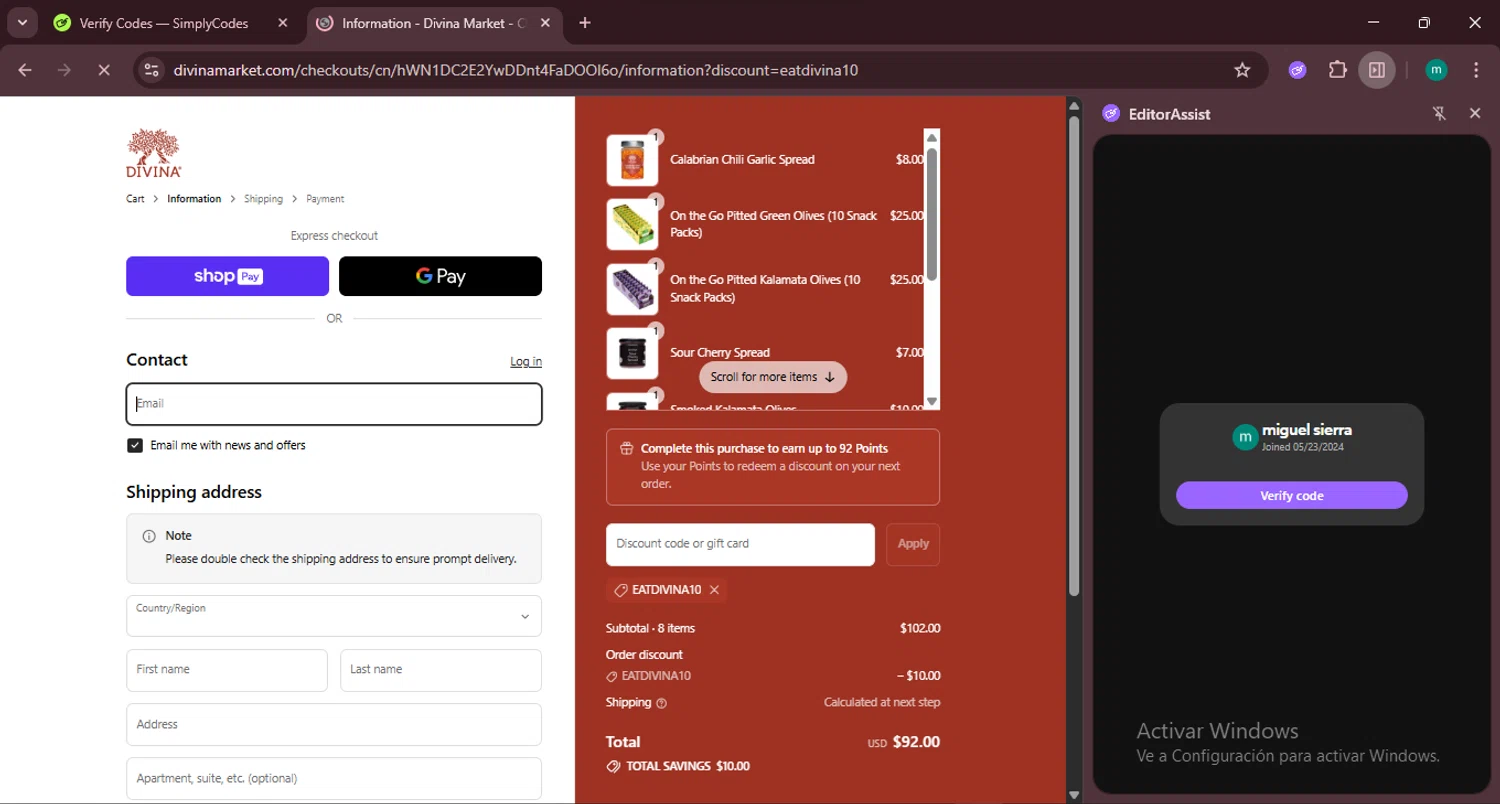Close the Verify Codes SimplyCodes tab
The width and height of the screenshot is (1500, 804).
point(282,23)
